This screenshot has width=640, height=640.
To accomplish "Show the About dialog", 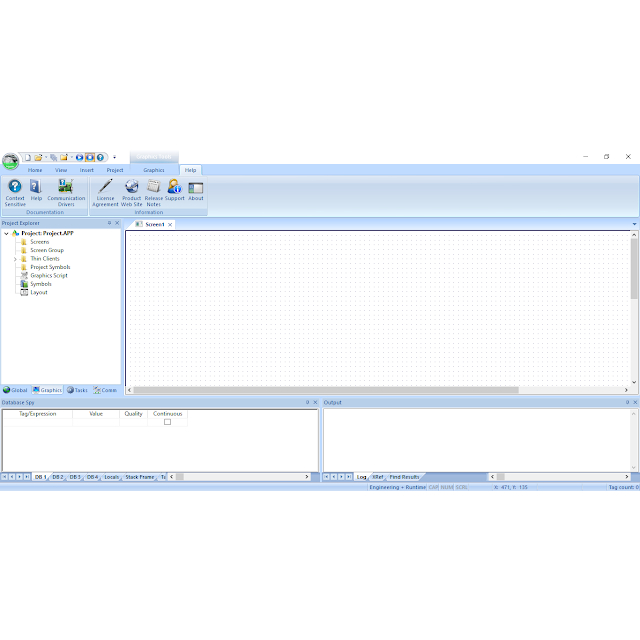I will (x=196, y=191).
